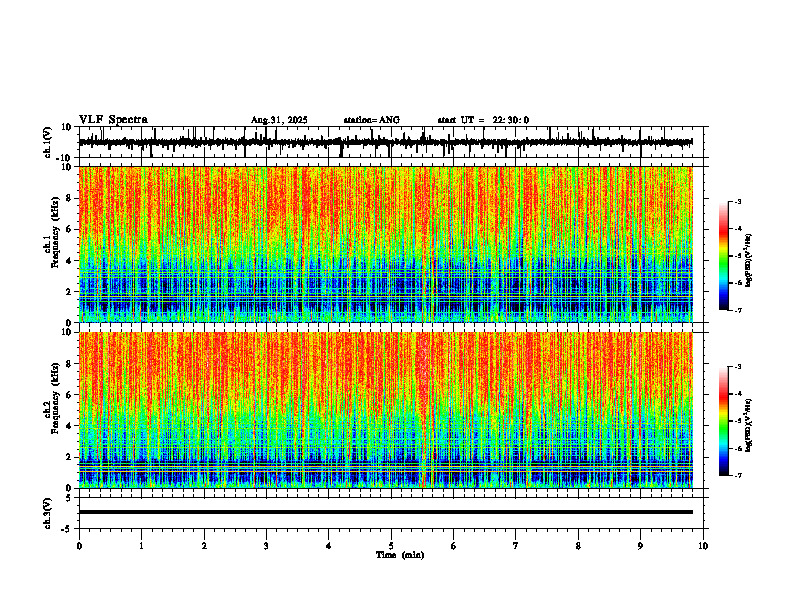Screen dimensions: 792x612
Task: Click the ch.1 color scale bar
Action: tap(724, 256)
